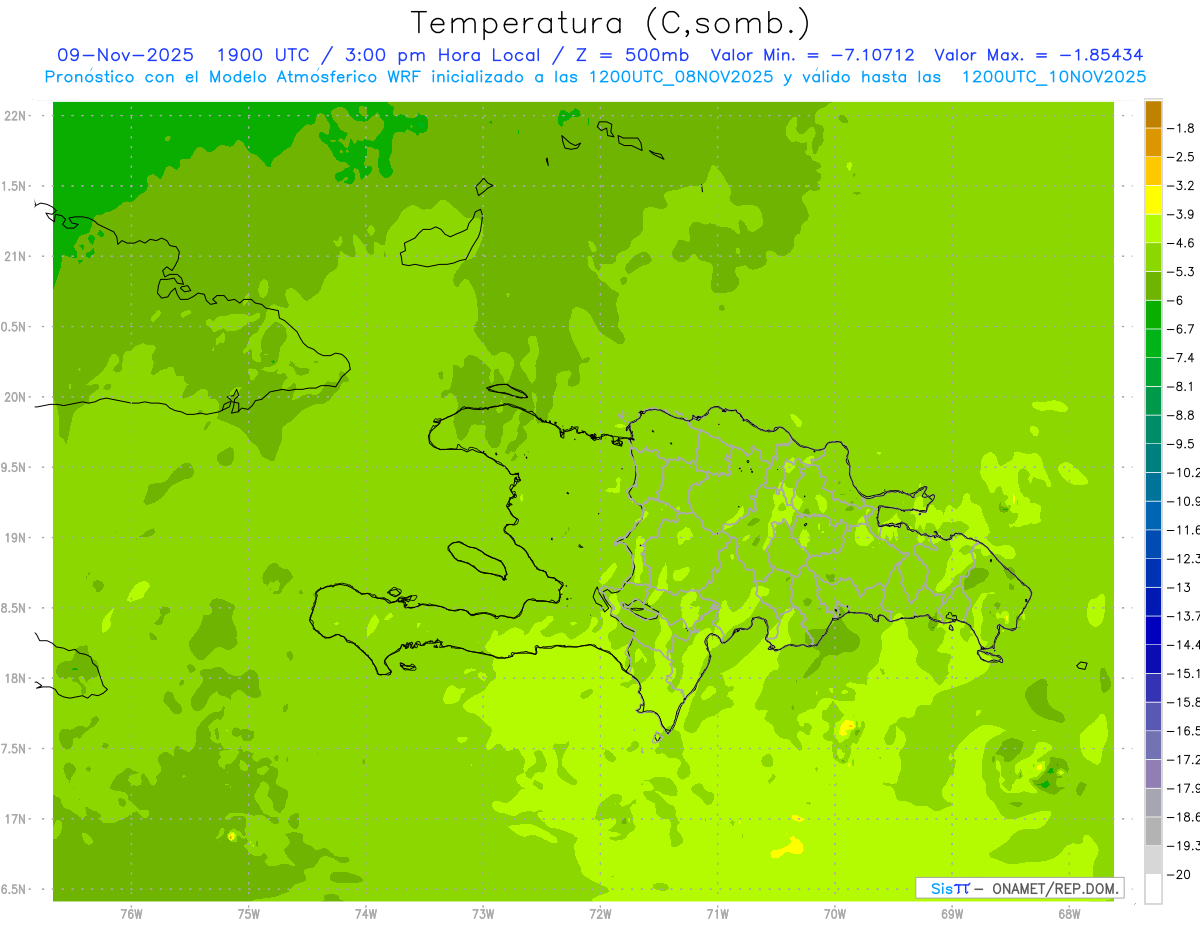Click the "76W" longitude label

[x=131, y=914]
